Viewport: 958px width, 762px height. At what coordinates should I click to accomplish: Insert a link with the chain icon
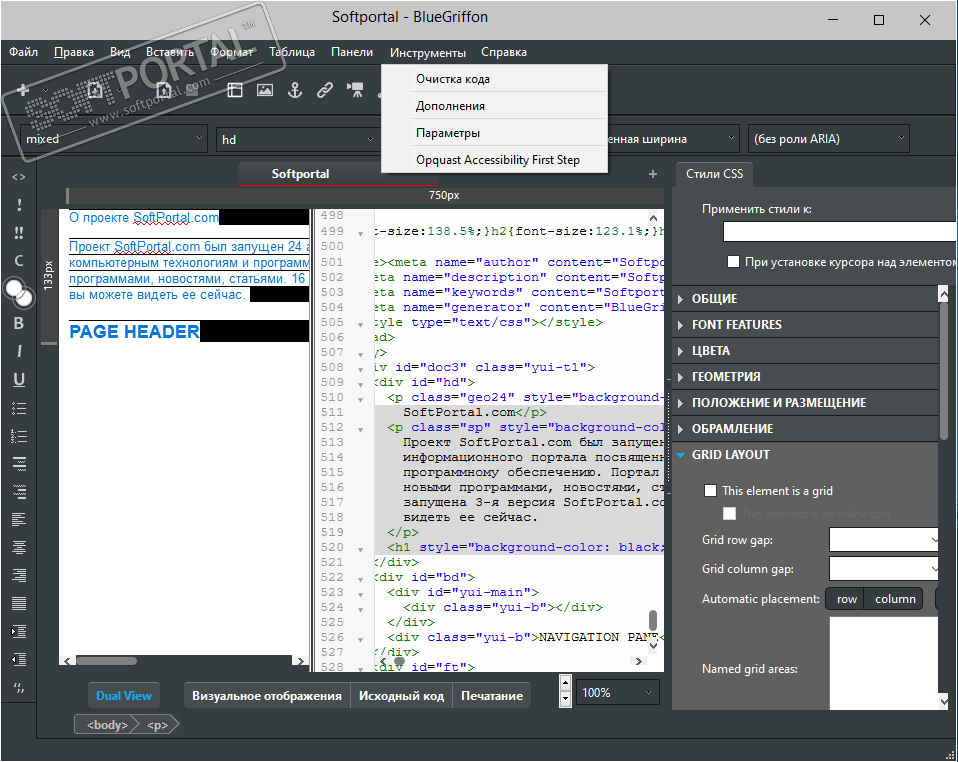pyautogui.click(x=325, y=90)
